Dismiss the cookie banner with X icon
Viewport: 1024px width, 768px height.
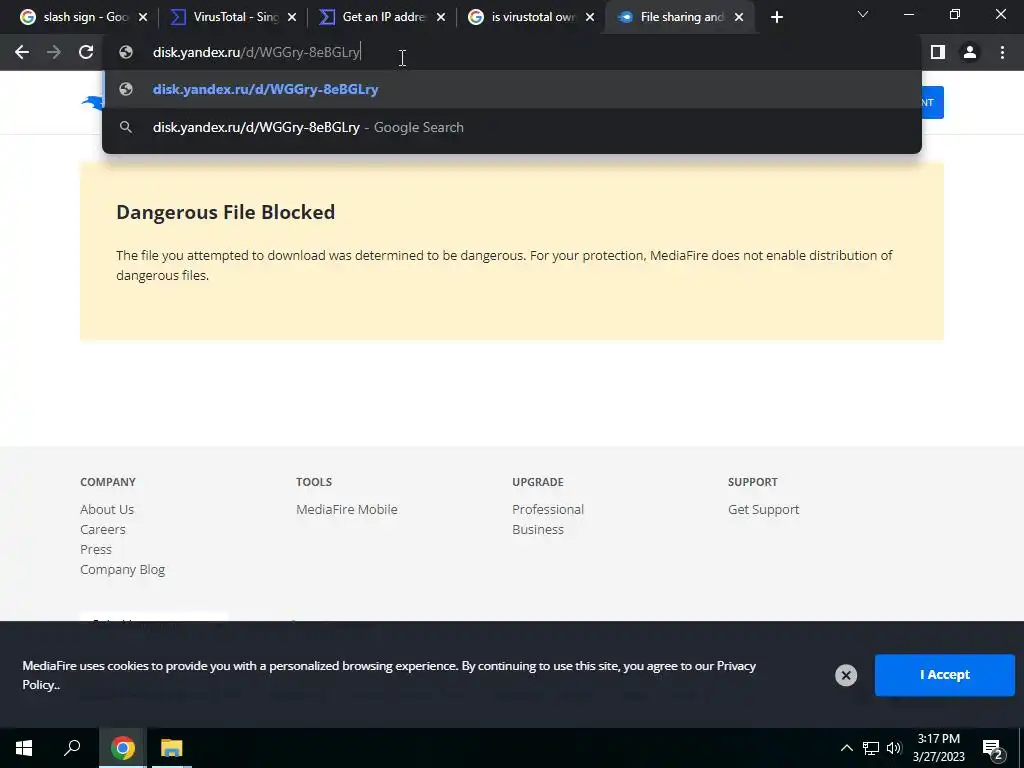(x=846, y=675)
